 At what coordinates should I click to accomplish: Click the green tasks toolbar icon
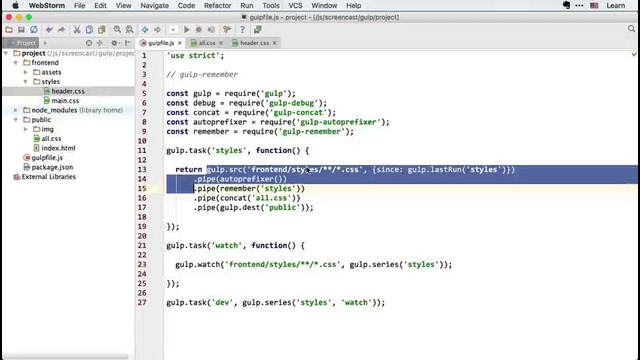pos(258,29)
